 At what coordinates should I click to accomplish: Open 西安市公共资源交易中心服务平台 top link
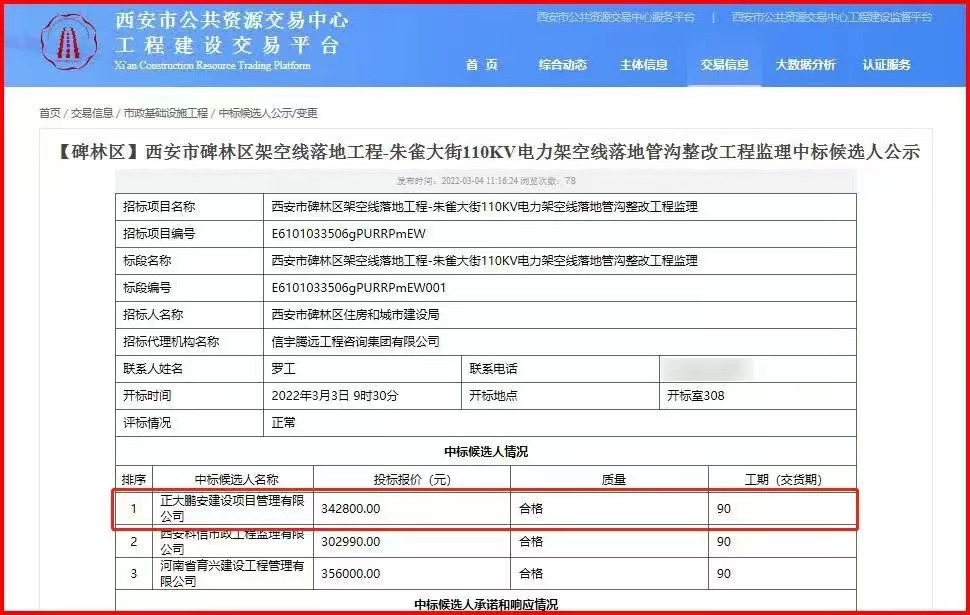coord(615,17)
